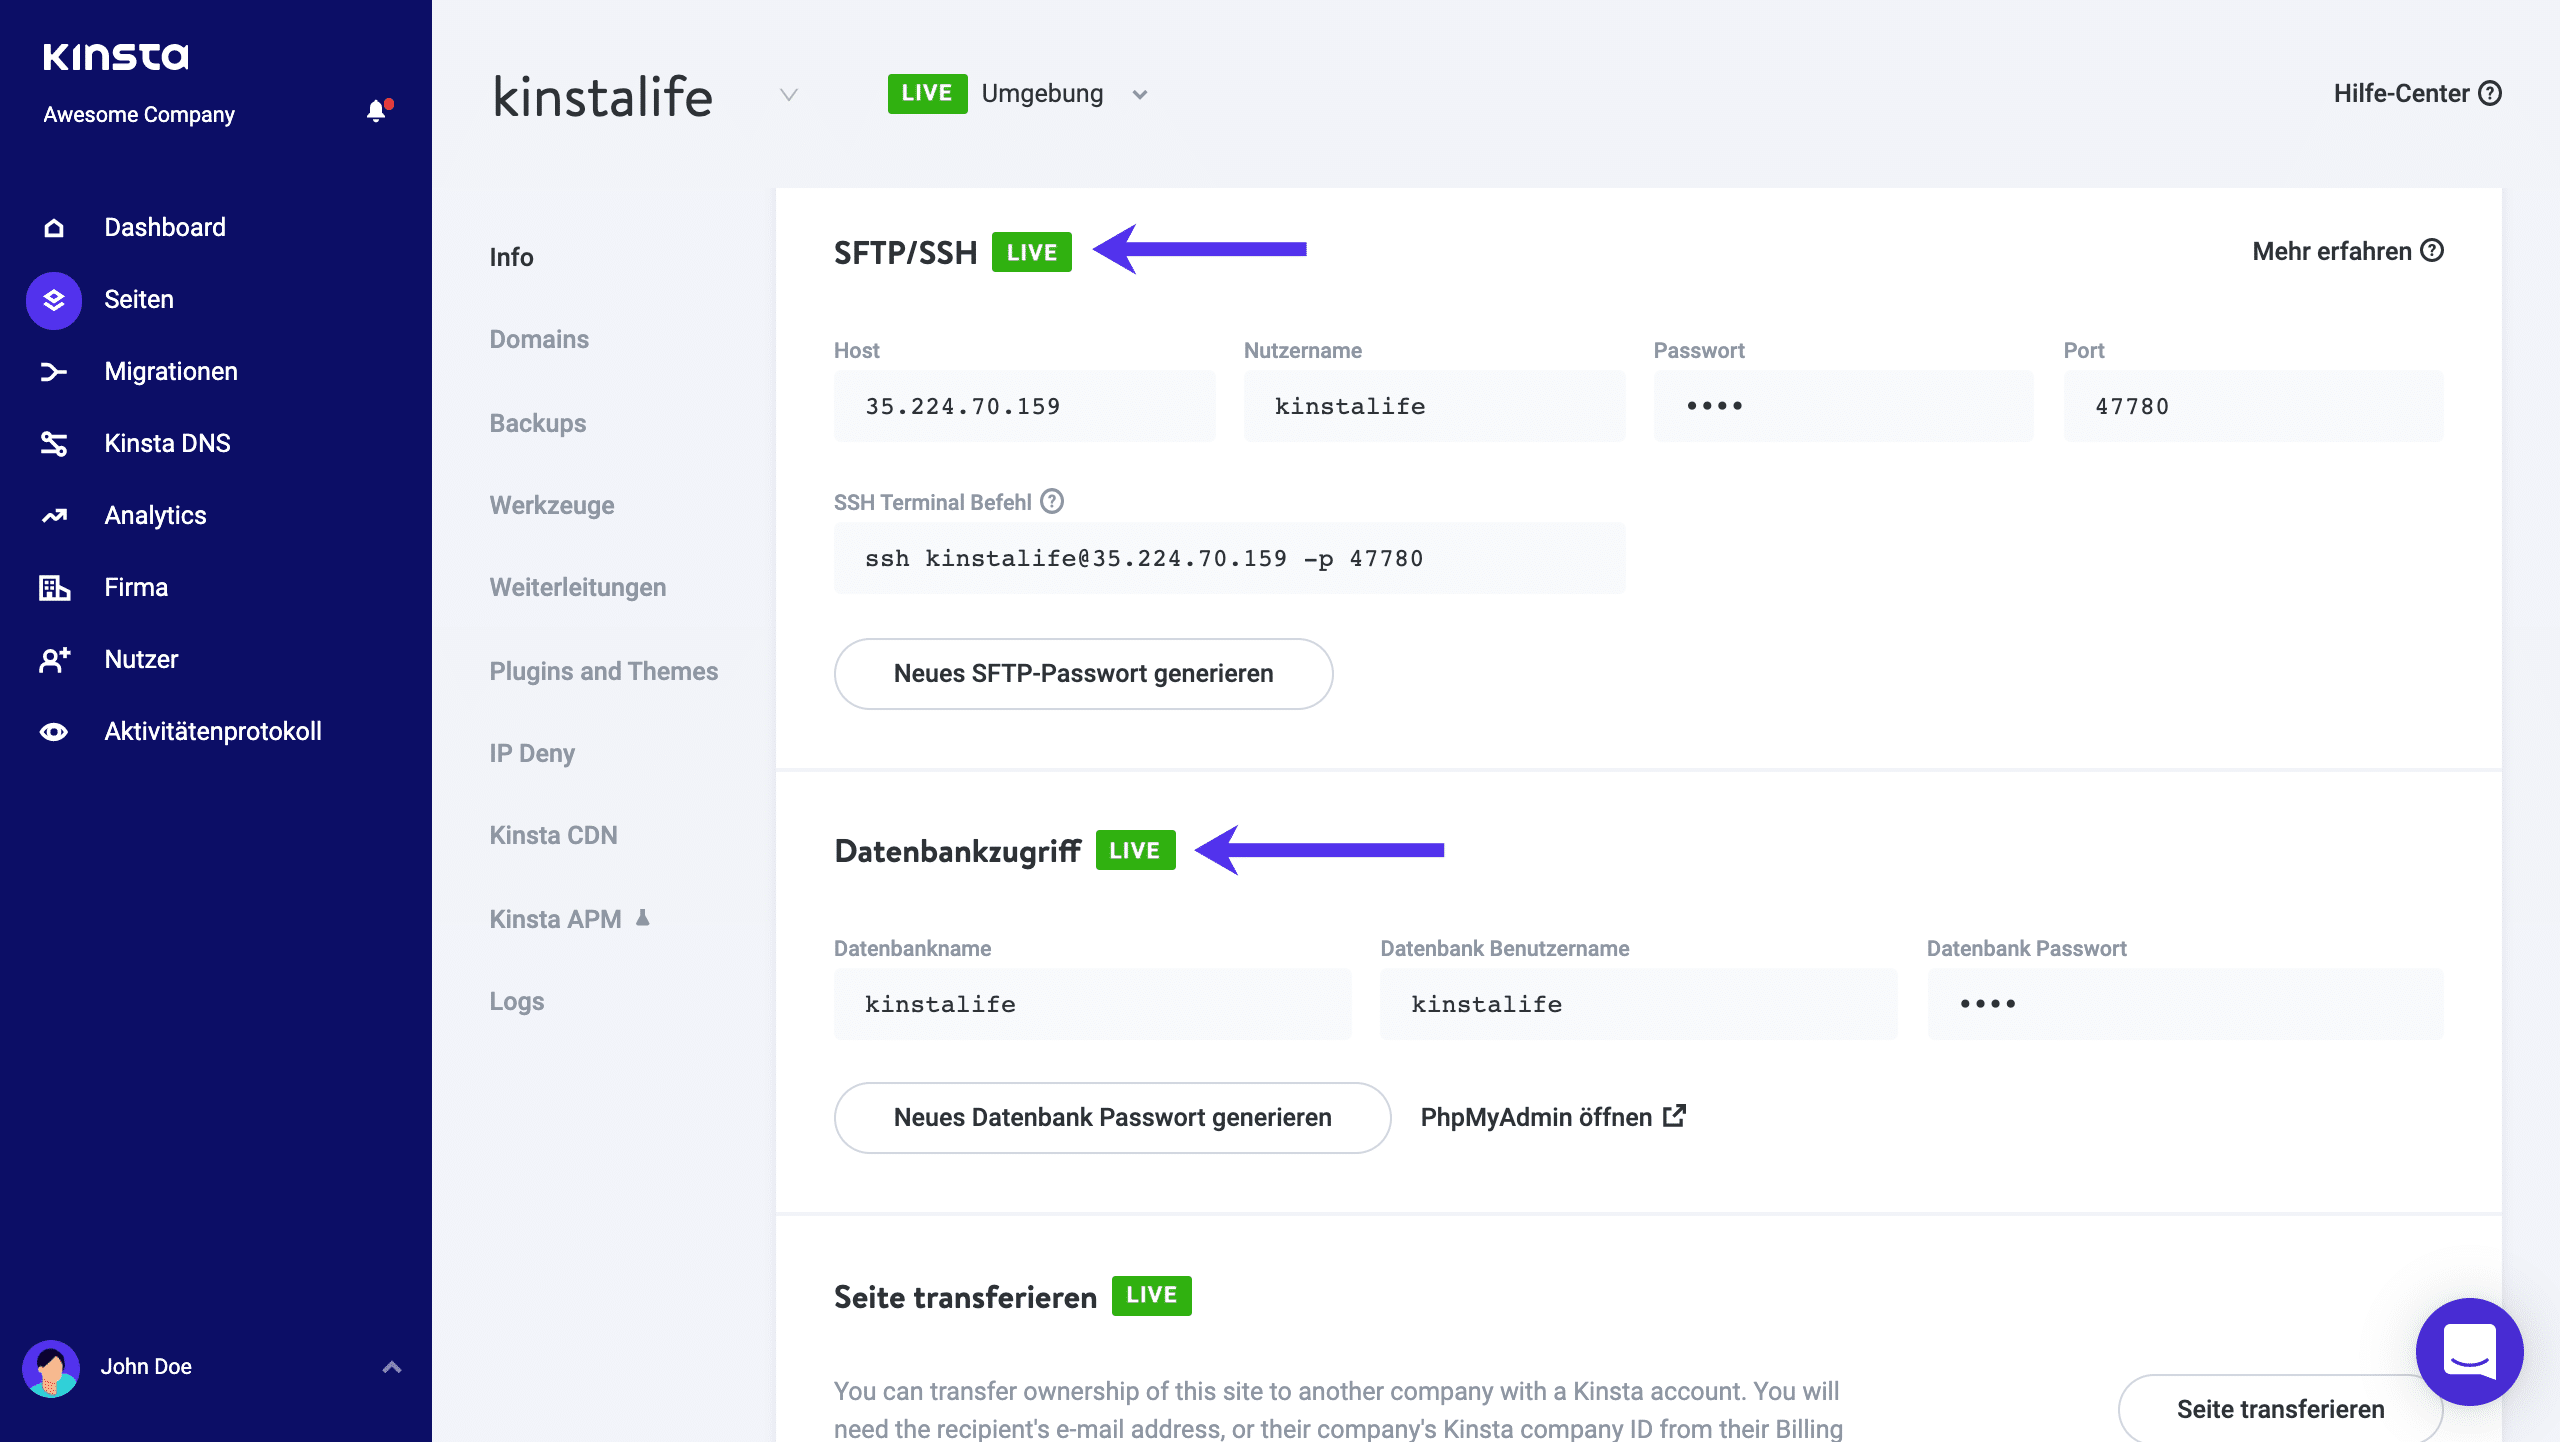Click the Migrationen icon in sidebar
2560x1442 pixels.
click(x=51, y=371)
